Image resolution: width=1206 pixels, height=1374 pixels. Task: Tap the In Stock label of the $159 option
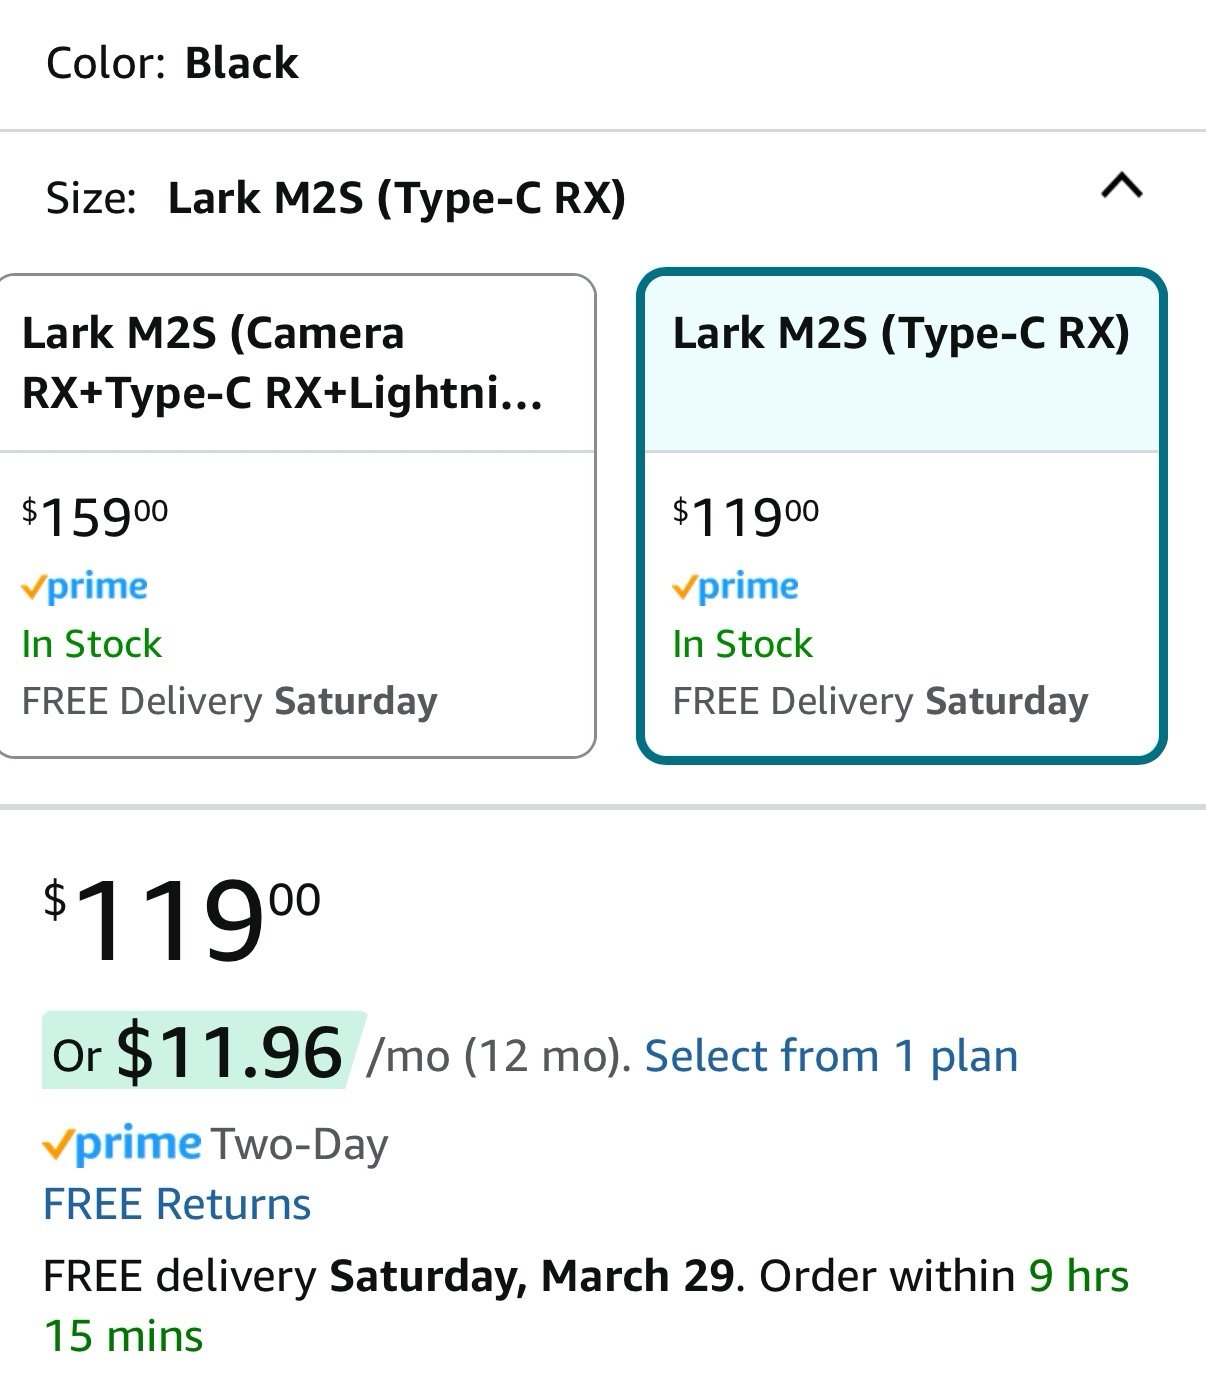[x=91, y=644]
